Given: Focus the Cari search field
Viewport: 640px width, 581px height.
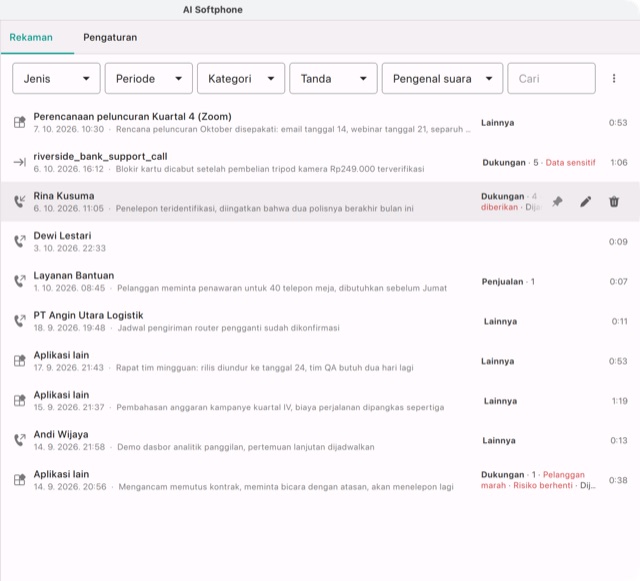Looking at the screenshot, I should (551, 78).
